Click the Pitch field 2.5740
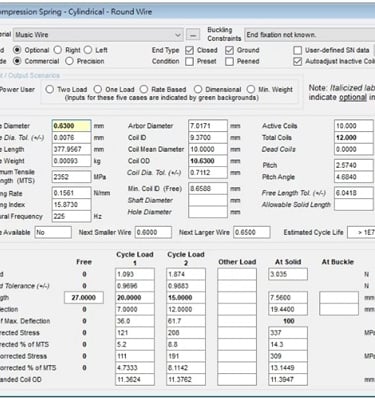Viewport: 375px width, 398px height. tap(354, 165)
